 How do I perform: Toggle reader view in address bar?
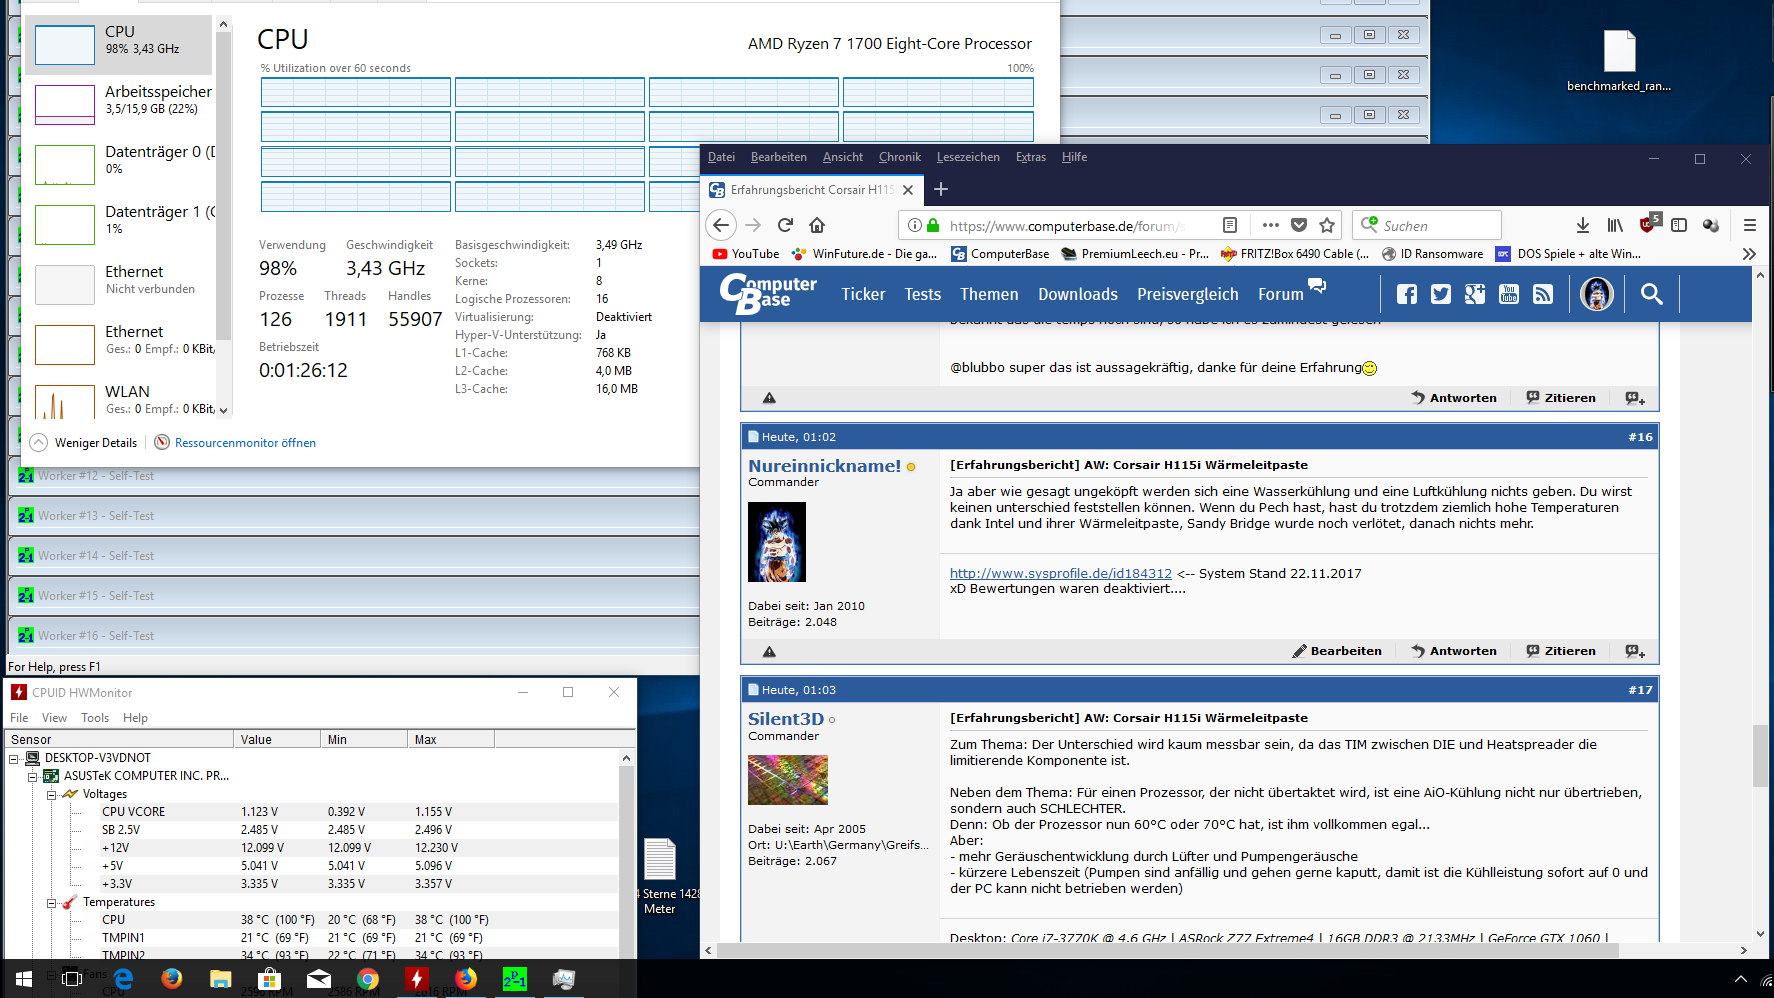click(1230, 225)
